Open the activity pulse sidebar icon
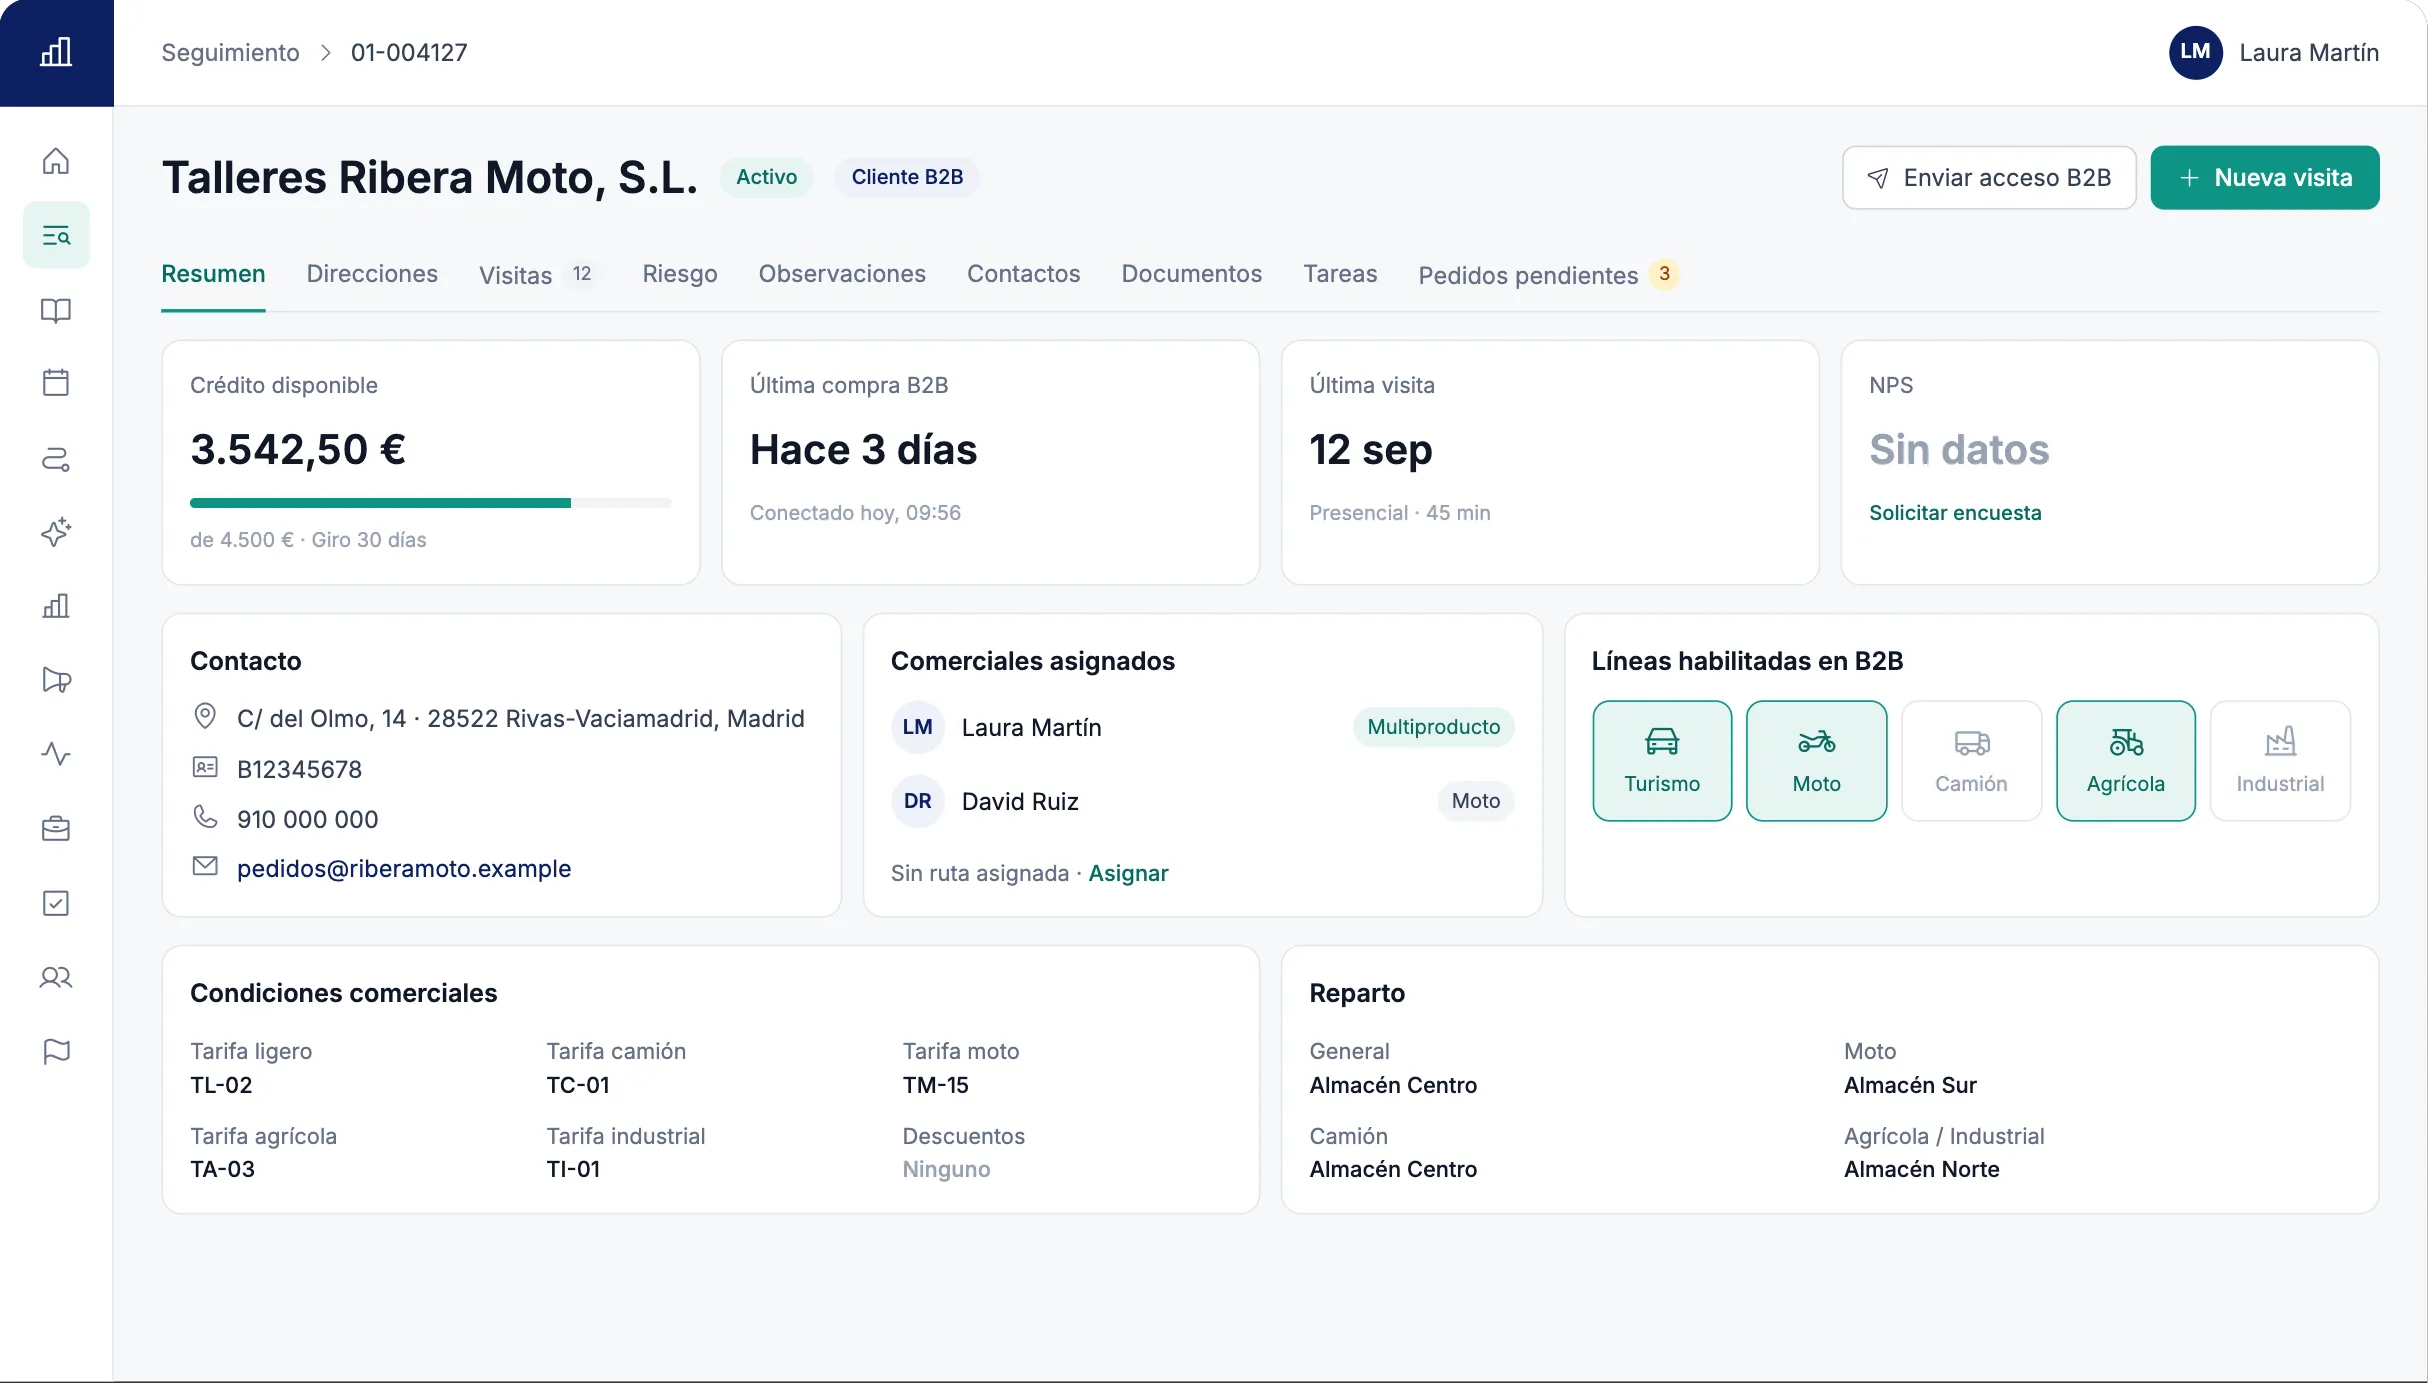The width and height of the screenshot is (2428, 1383). pos(56,754)
